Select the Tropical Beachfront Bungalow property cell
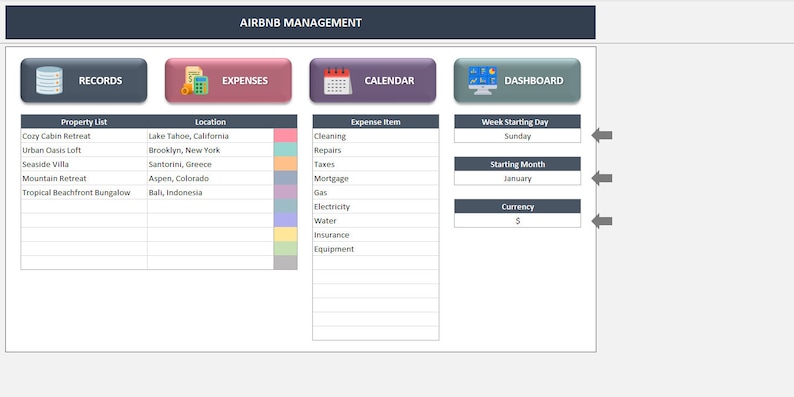 pyautogui.click(x=84, y=192)
